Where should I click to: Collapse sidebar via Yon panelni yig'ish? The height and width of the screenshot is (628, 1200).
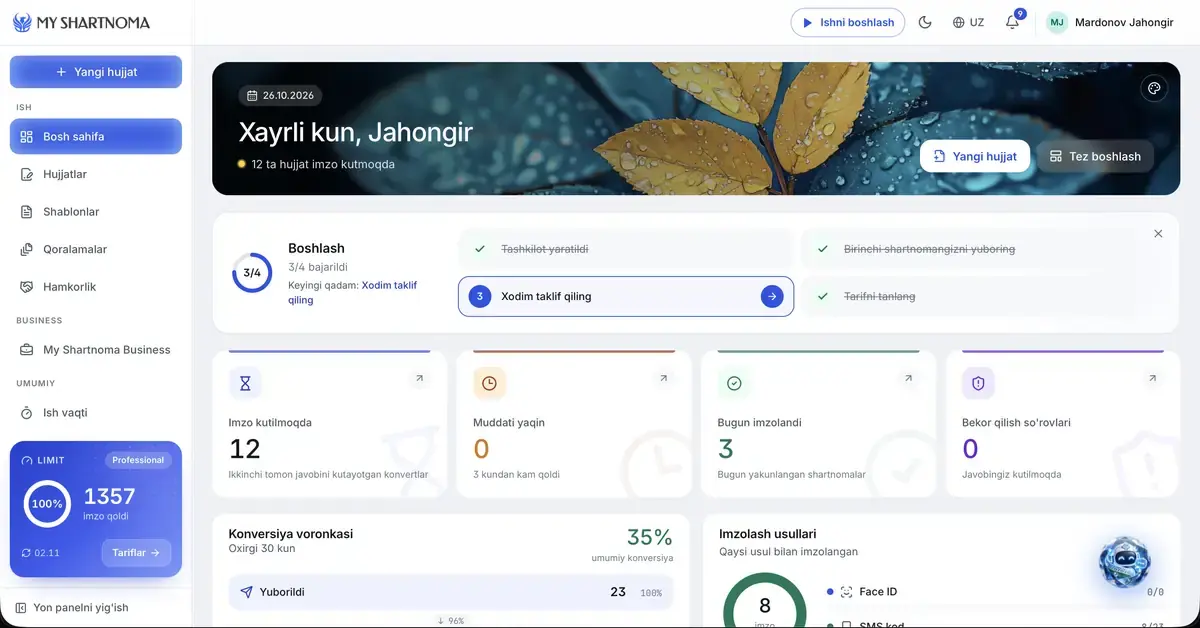(72, 607)
